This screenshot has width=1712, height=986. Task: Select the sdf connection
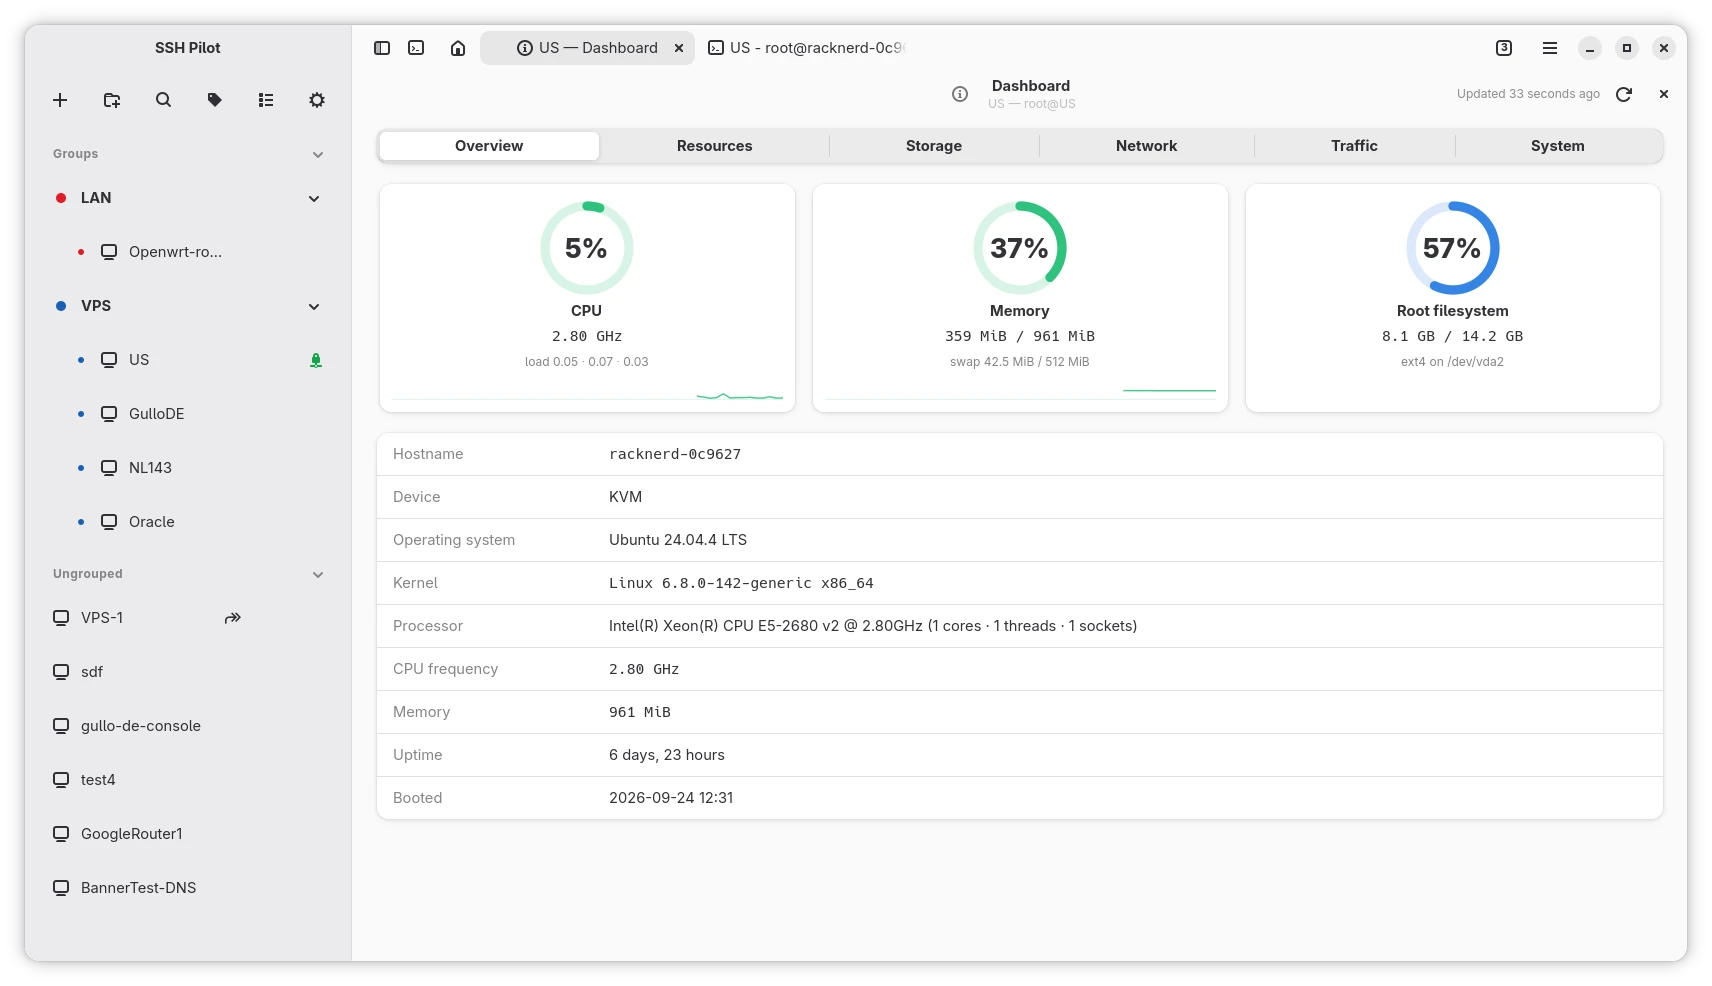(188, 672)
